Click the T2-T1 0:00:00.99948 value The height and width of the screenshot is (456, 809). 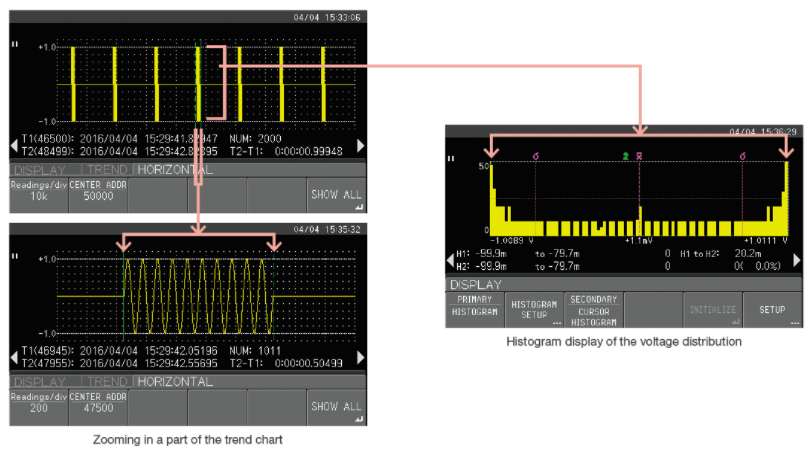(x=286, y=151)
